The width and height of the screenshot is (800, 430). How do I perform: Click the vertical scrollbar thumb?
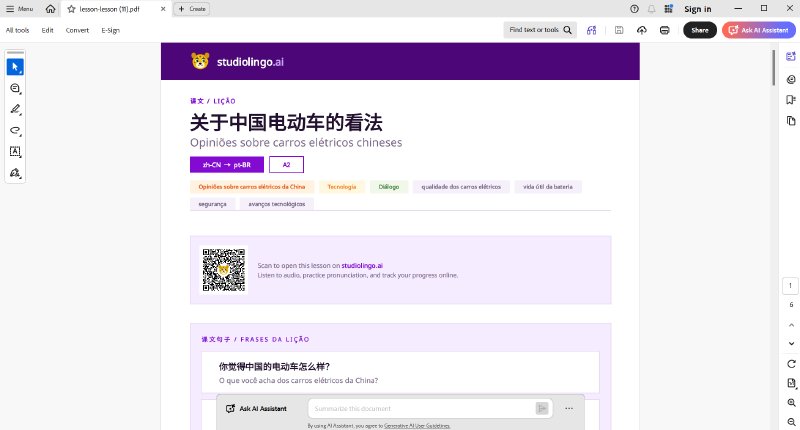(774, 67)
